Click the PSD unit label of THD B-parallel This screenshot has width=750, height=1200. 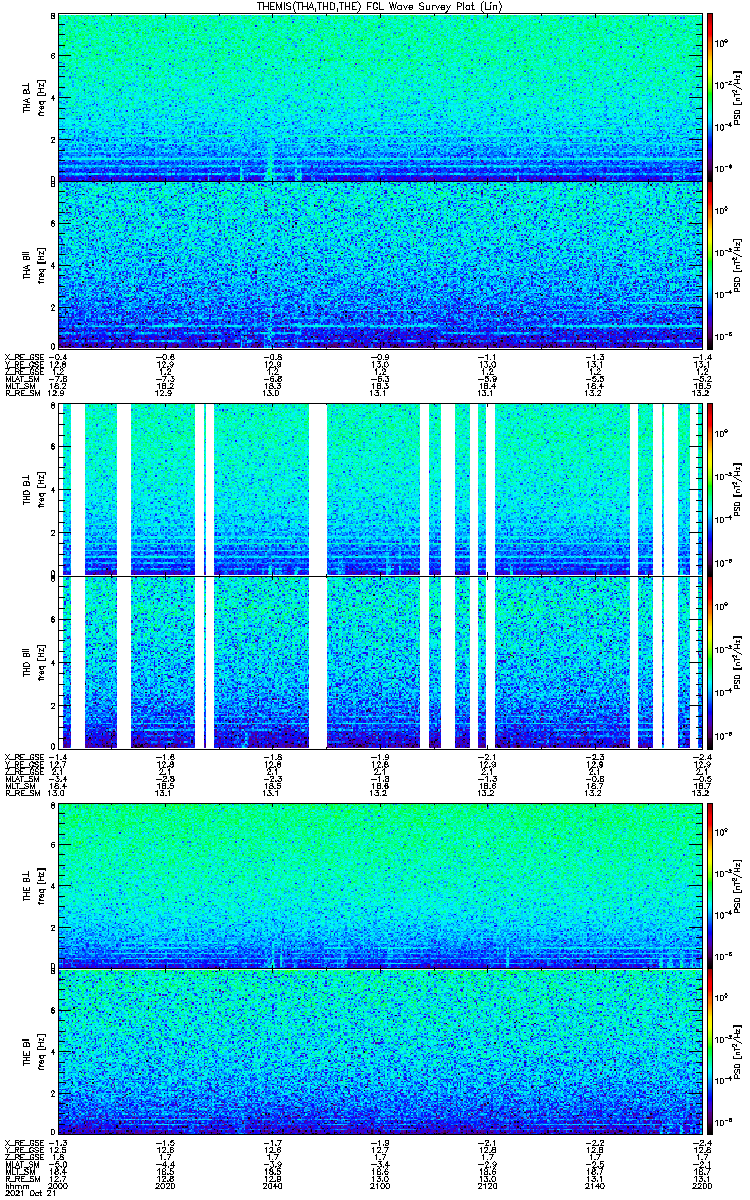click(738, 662)
